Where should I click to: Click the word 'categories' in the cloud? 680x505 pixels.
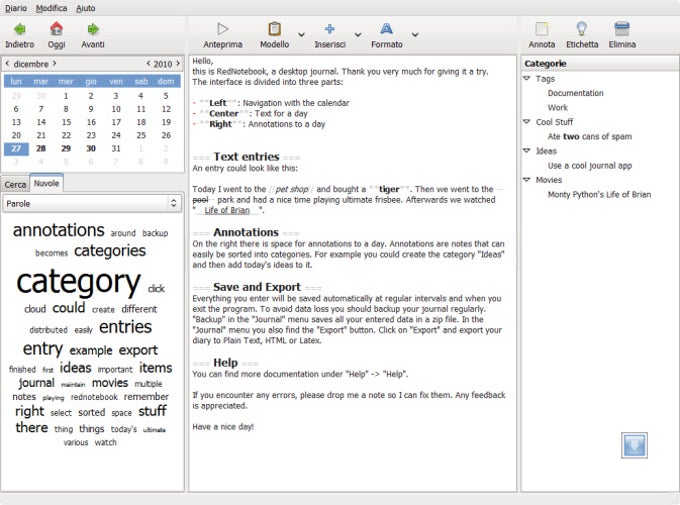(110, 251)
